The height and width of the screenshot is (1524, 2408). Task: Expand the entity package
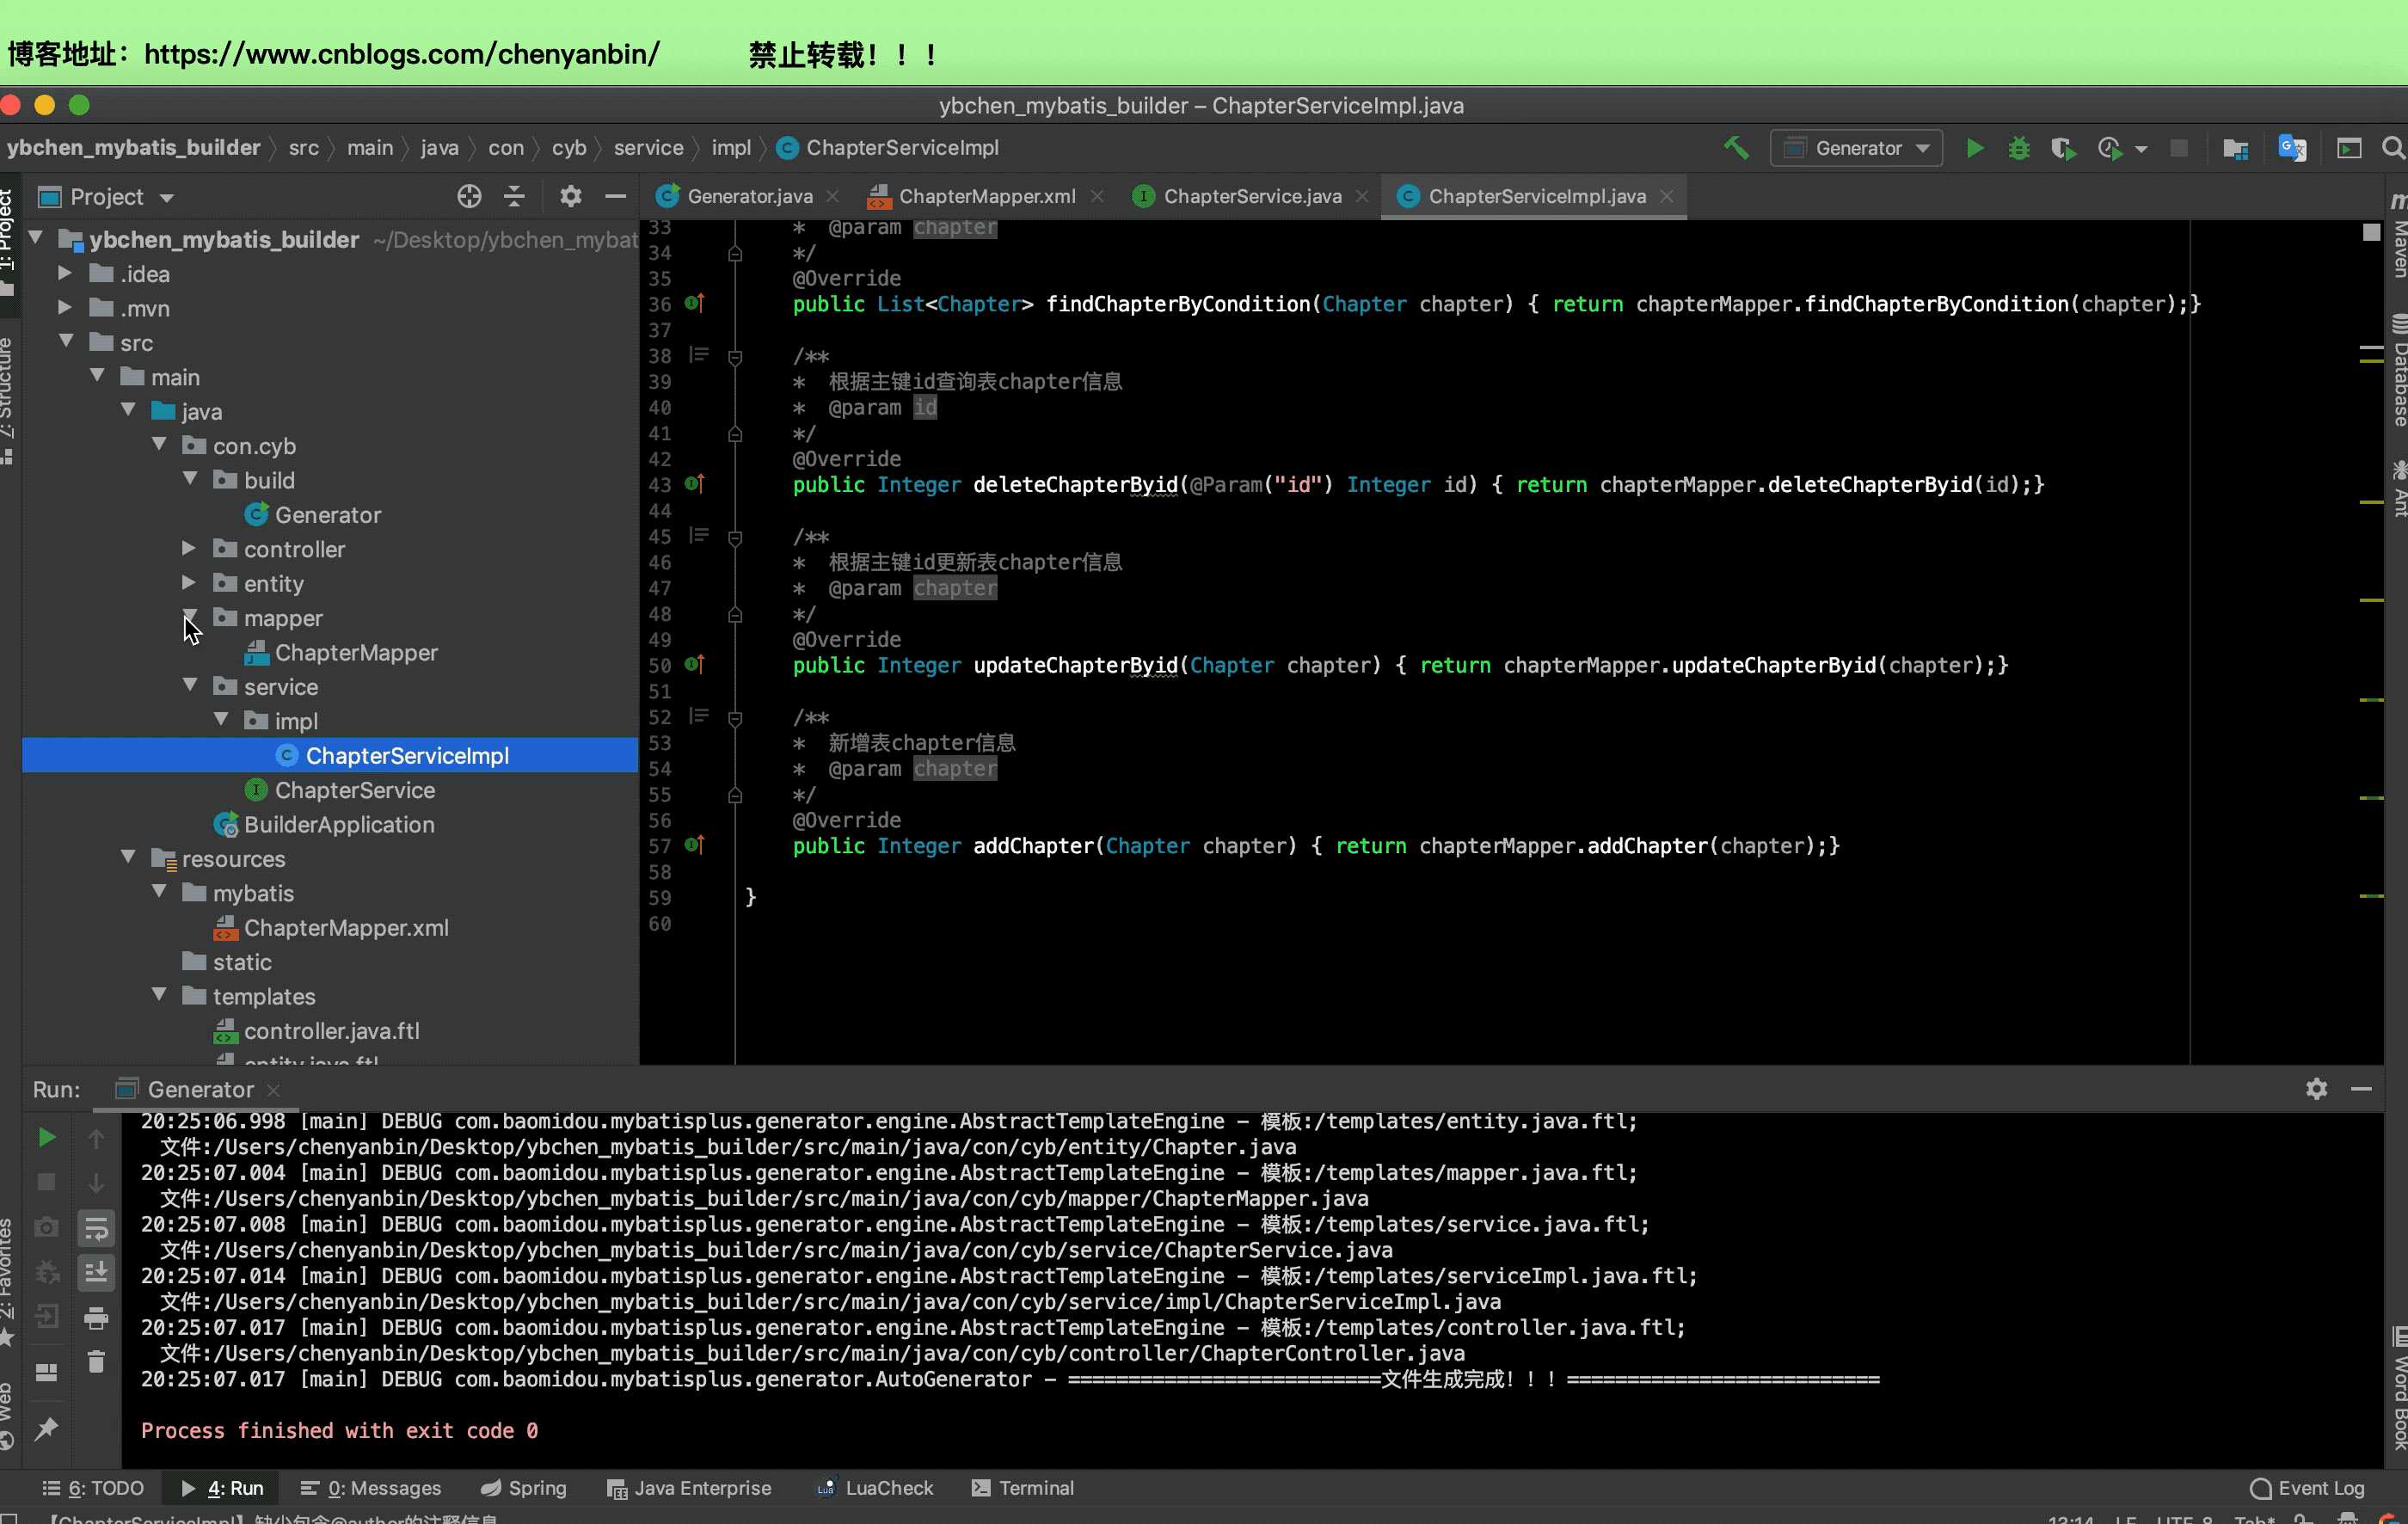(x=189, y=582)
